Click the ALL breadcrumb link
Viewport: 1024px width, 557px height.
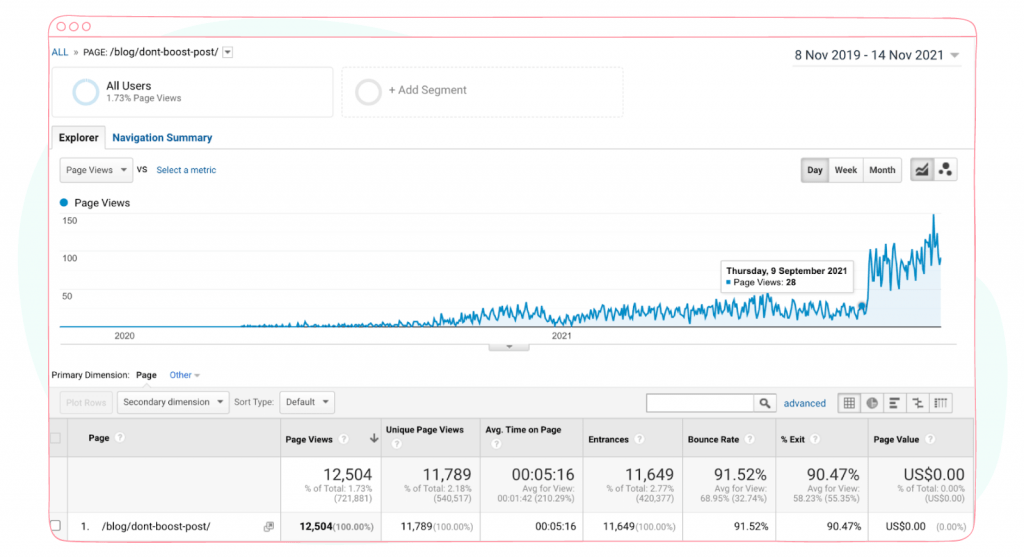[59, 52]
